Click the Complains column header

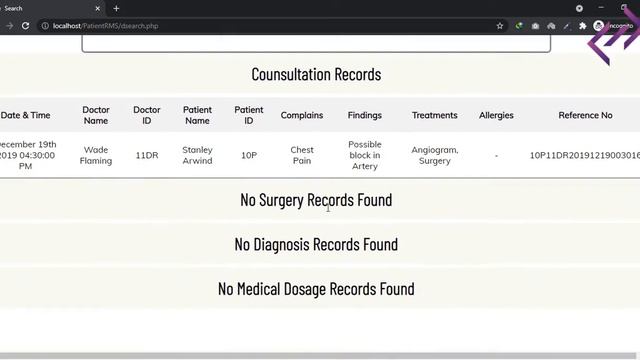tap(302, 115)
